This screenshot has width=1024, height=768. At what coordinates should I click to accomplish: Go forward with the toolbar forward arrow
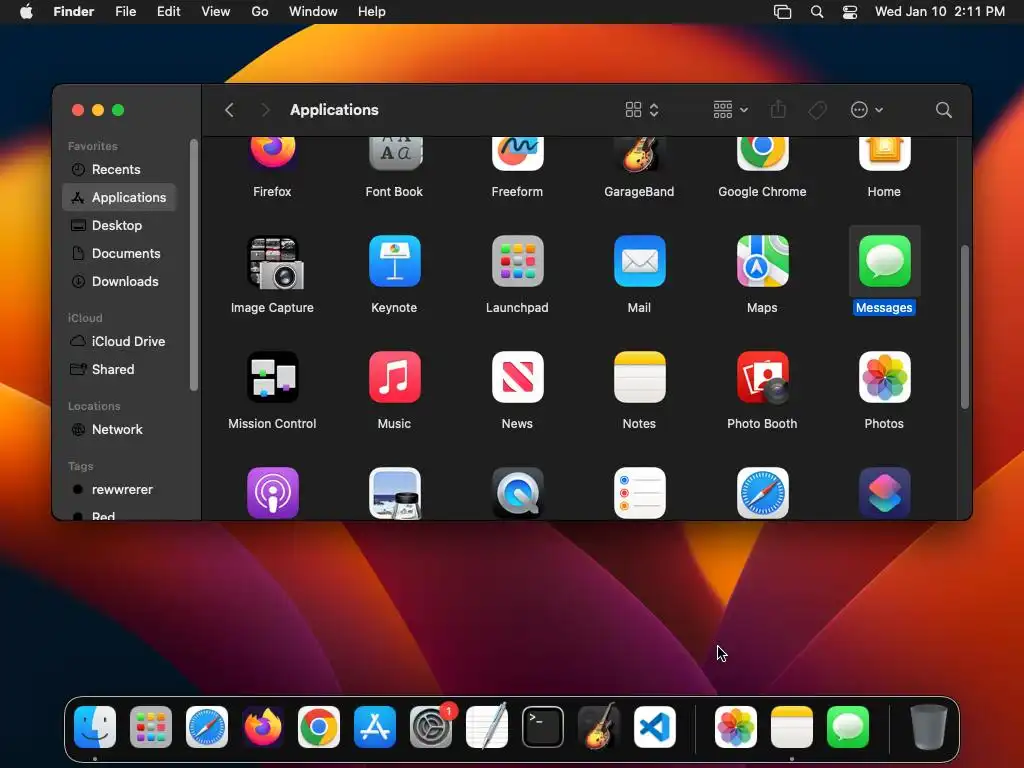[264, 110]
